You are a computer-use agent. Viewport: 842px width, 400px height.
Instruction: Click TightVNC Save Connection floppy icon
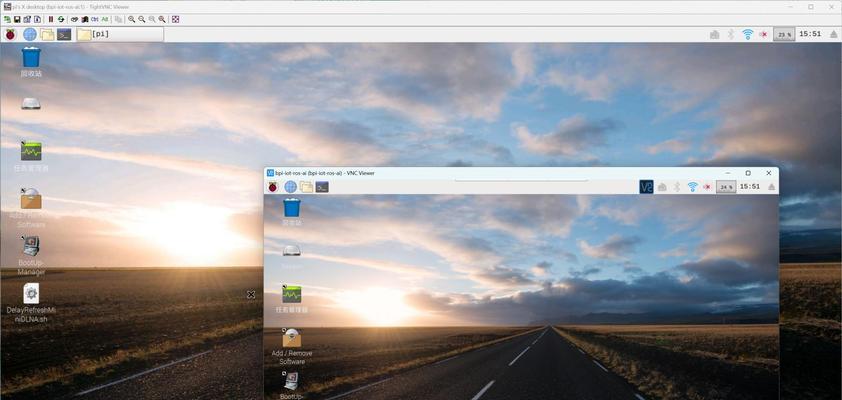click(x=17, y=19)
